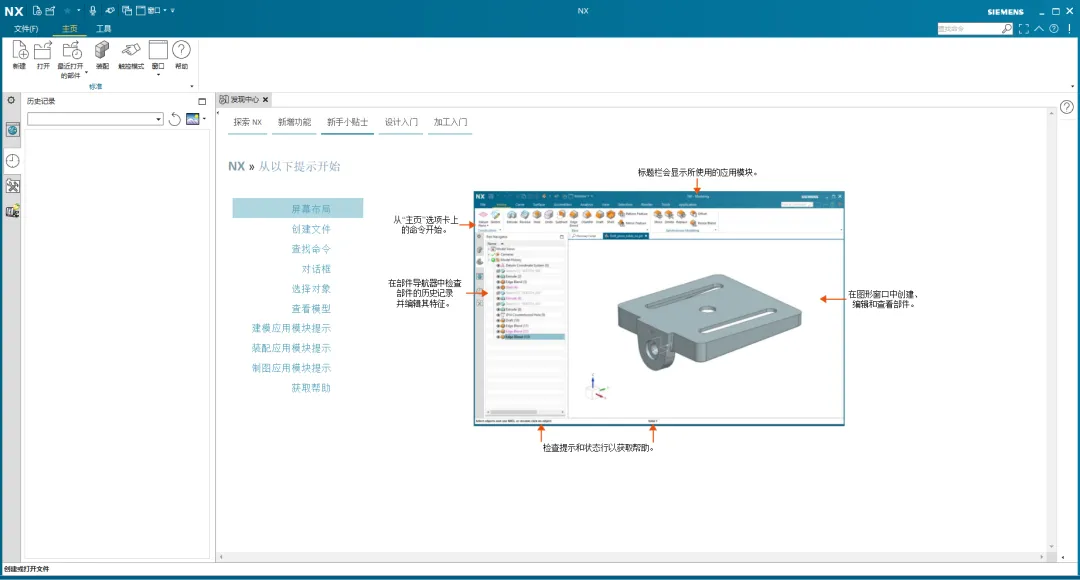Open the 创建文件 tip link

click(311, 229)
